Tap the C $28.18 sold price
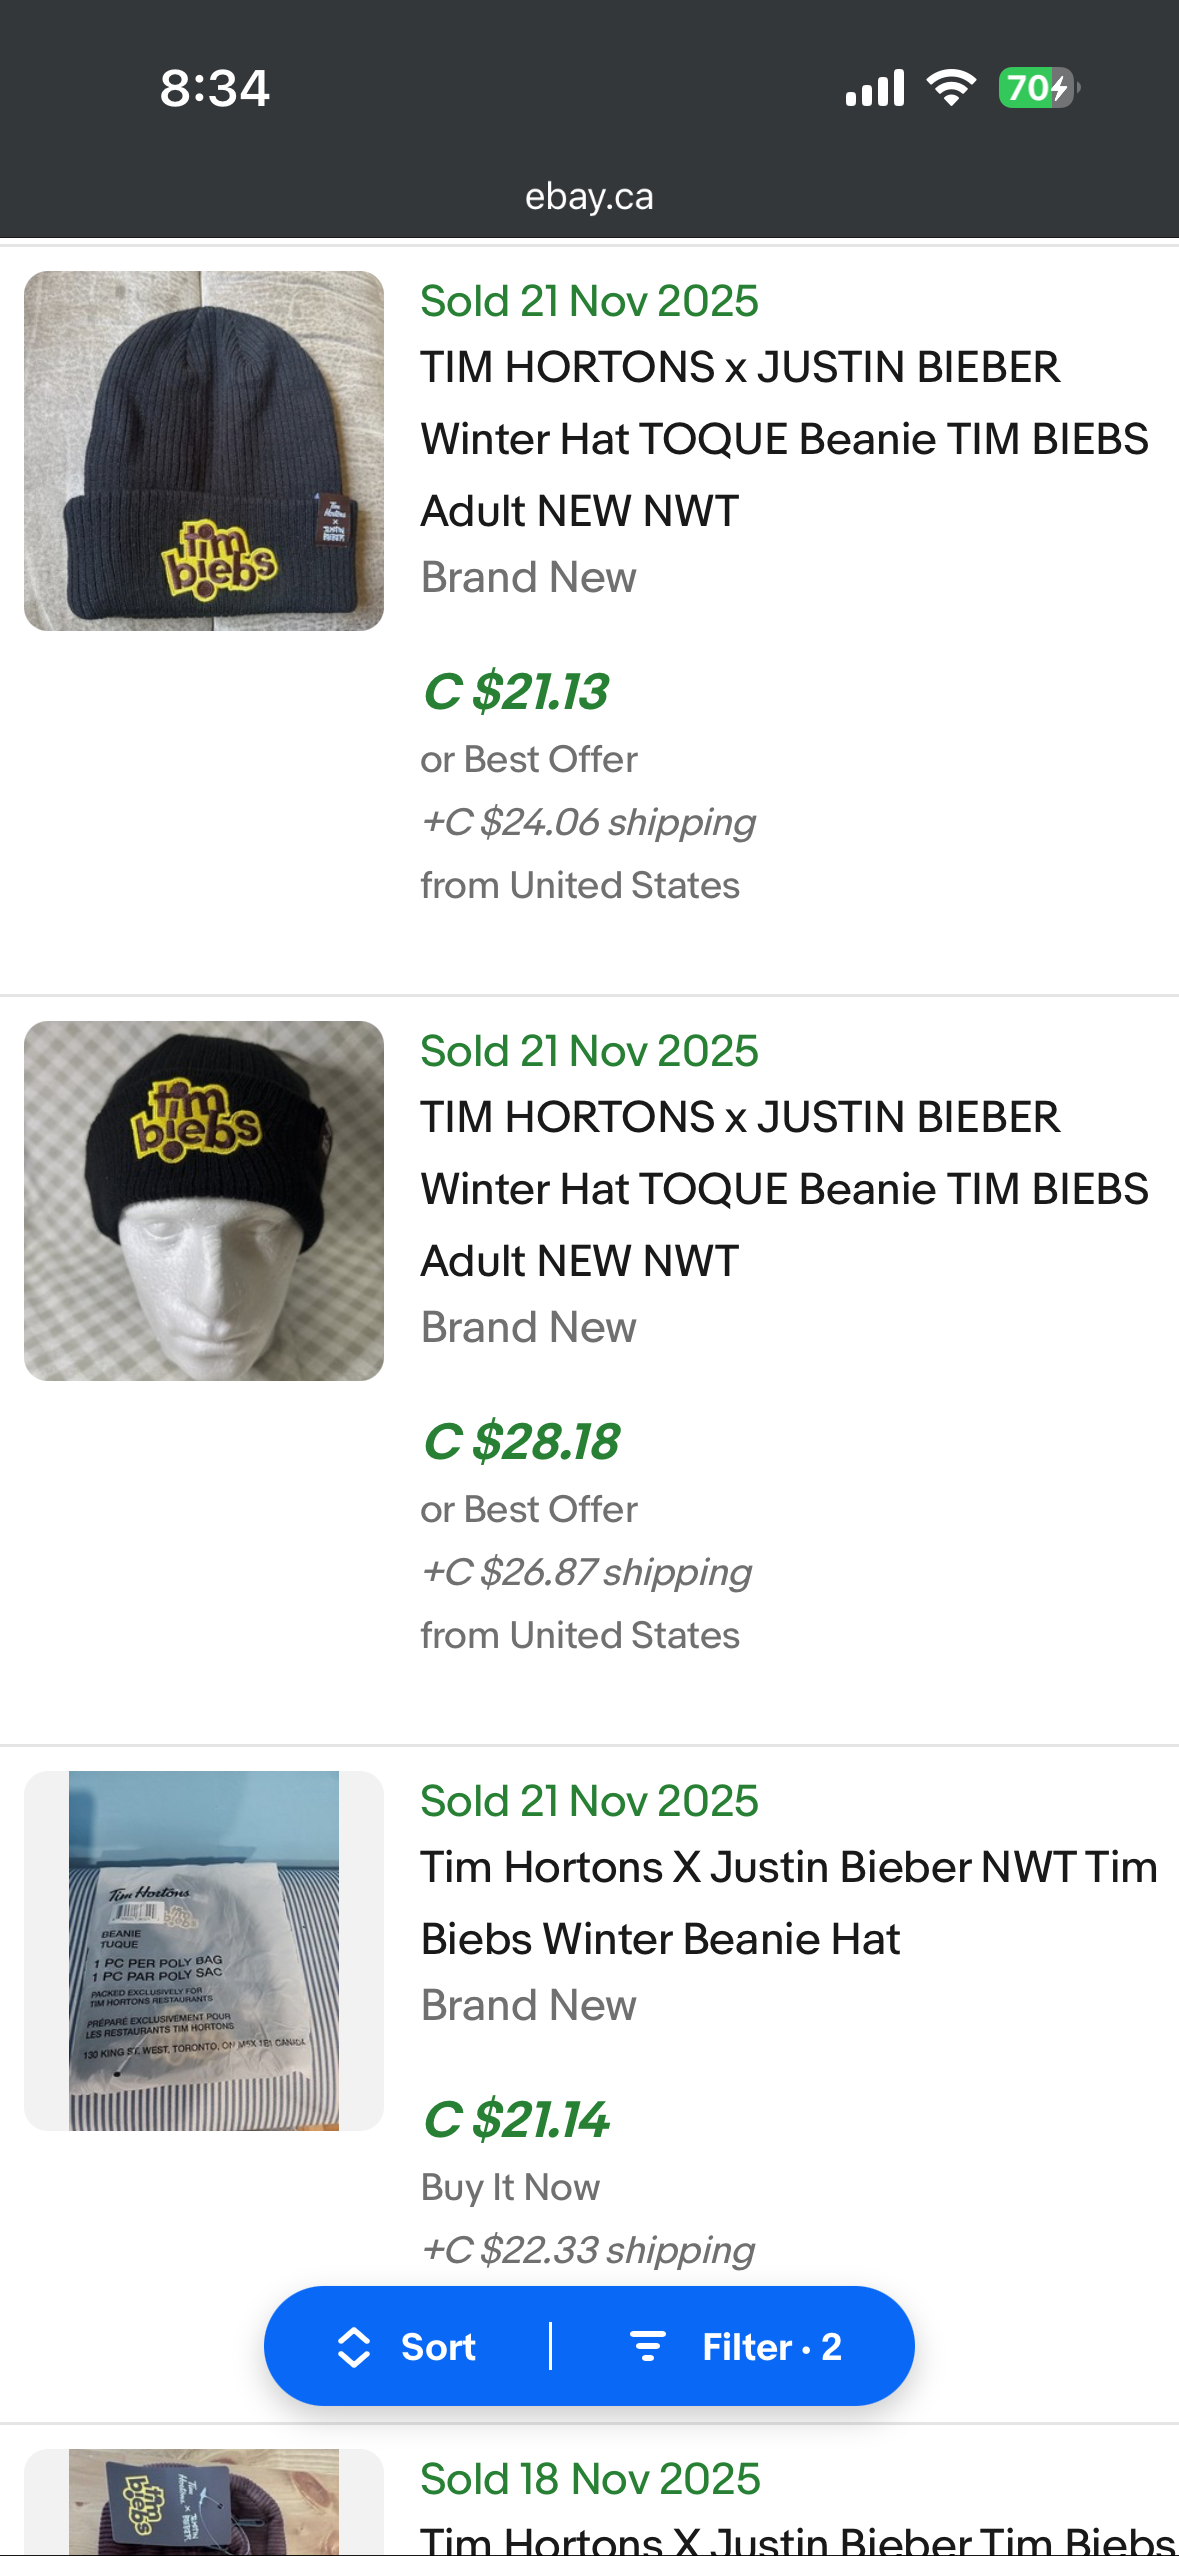This screenshot has width=1179, height=2556. tap(521, 1442)
